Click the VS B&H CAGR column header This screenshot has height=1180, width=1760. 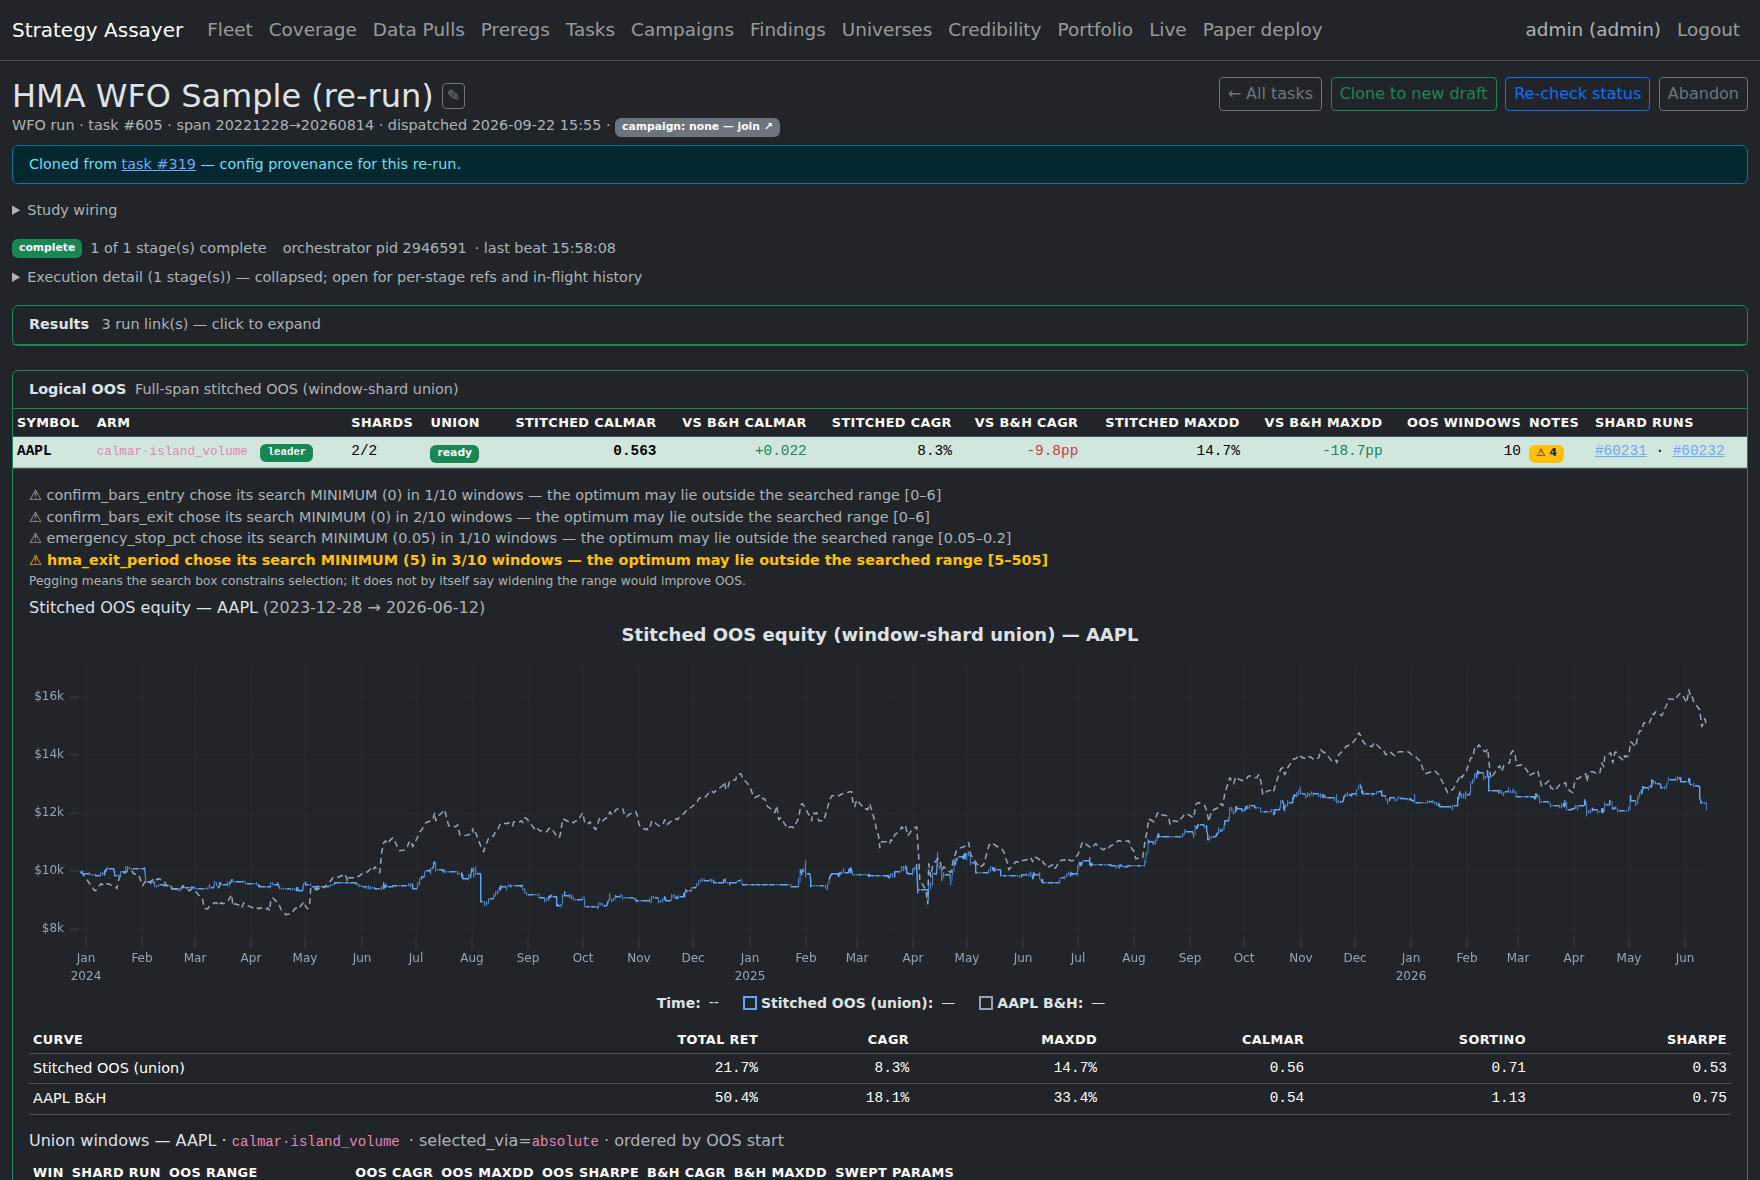1026,423
